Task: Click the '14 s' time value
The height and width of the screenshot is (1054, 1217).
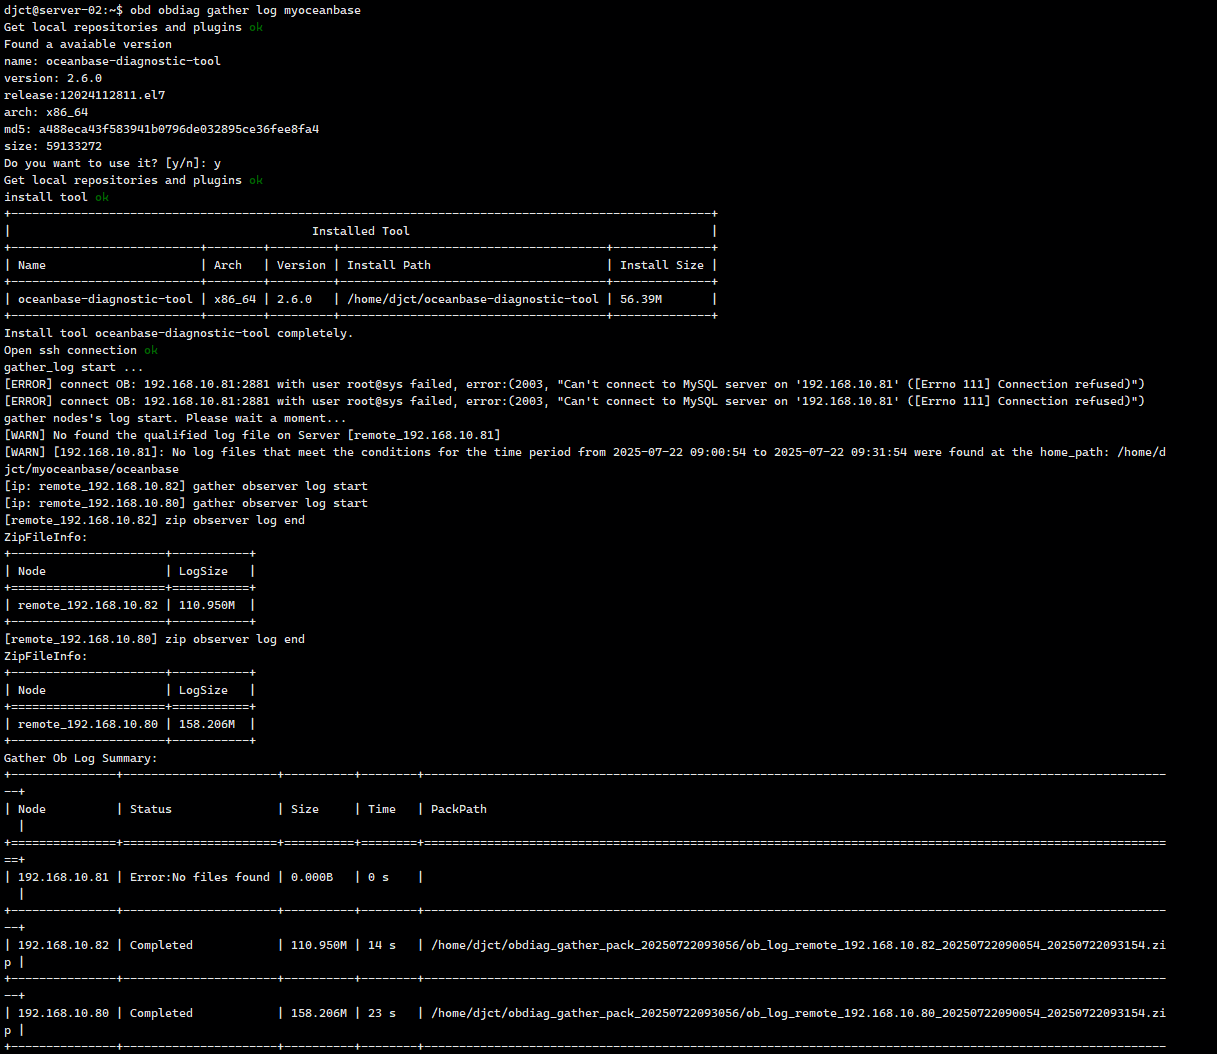Action: point(382,945)
